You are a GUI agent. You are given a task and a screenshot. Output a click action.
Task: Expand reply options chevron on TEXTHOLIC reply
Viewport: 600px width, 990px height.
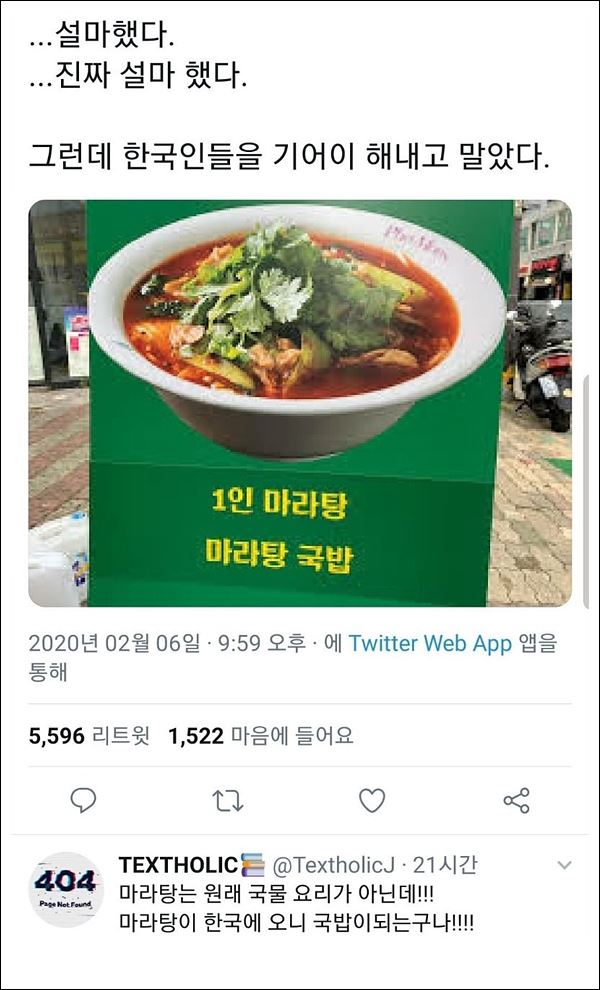pyautogui.click(x=564, y=865)
